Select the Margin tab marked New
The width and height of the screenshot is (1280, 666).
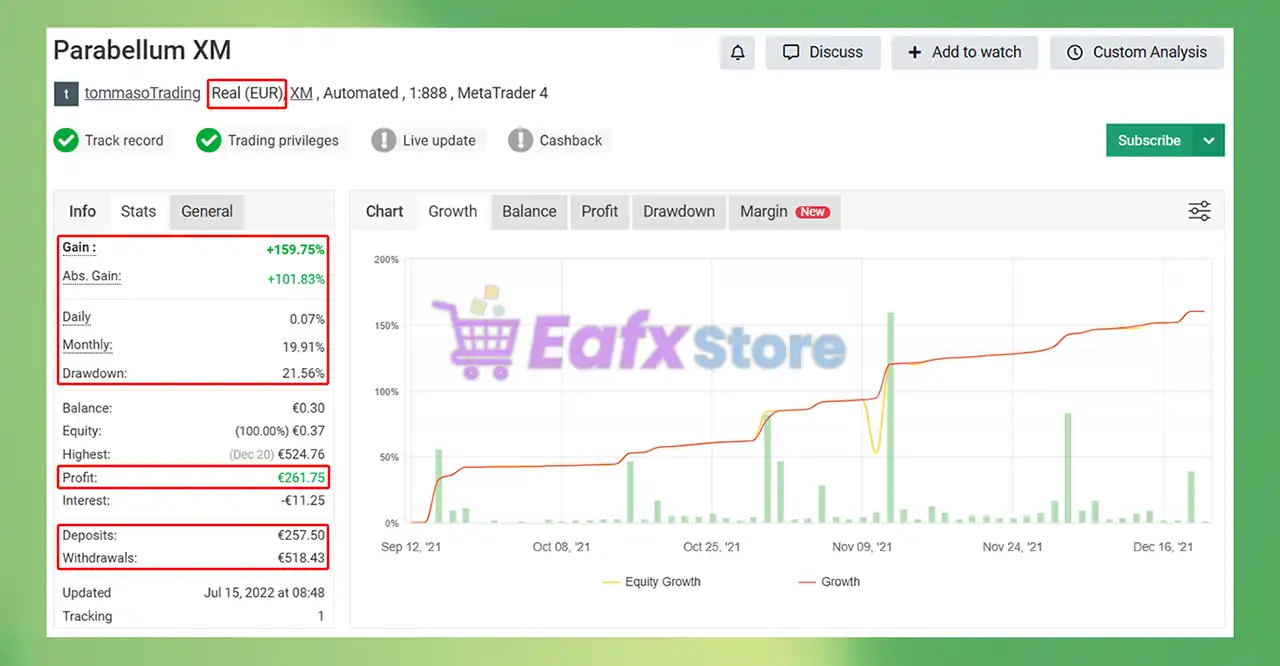pyautogui.click(x=785, y=211)
